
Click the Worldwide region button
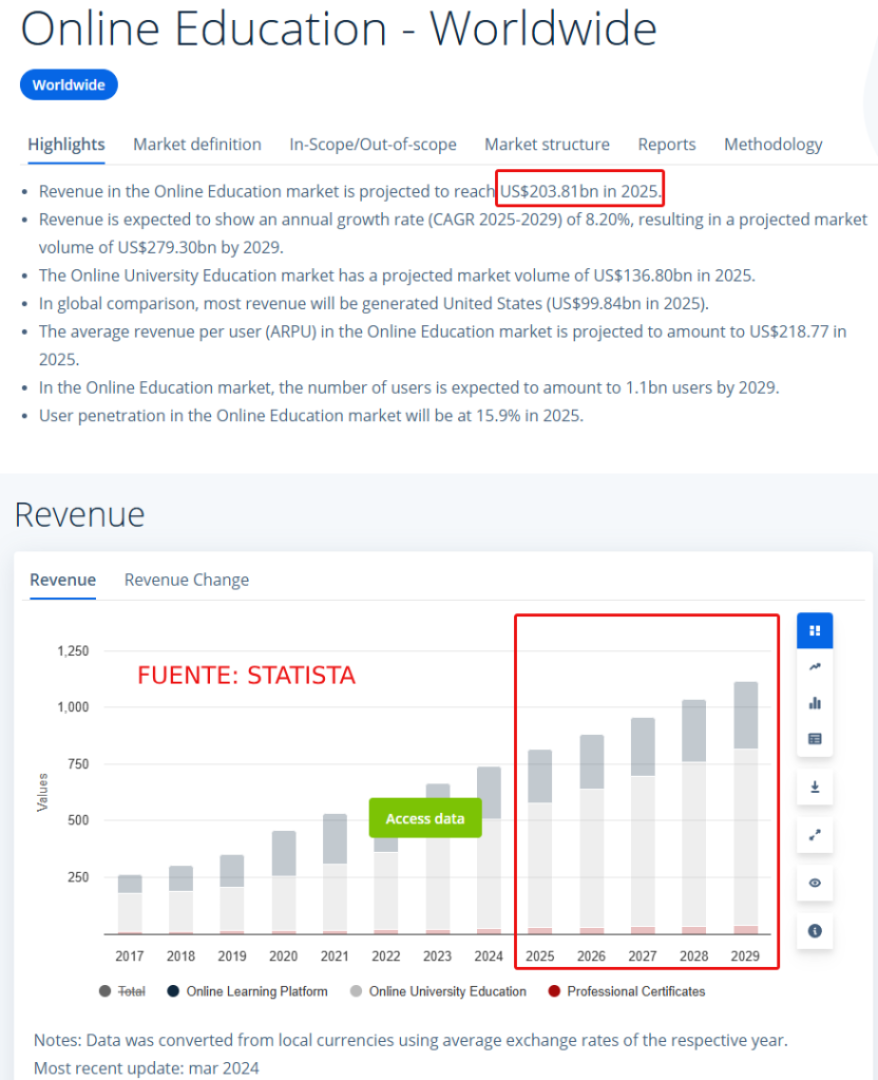tap(69, 85)
